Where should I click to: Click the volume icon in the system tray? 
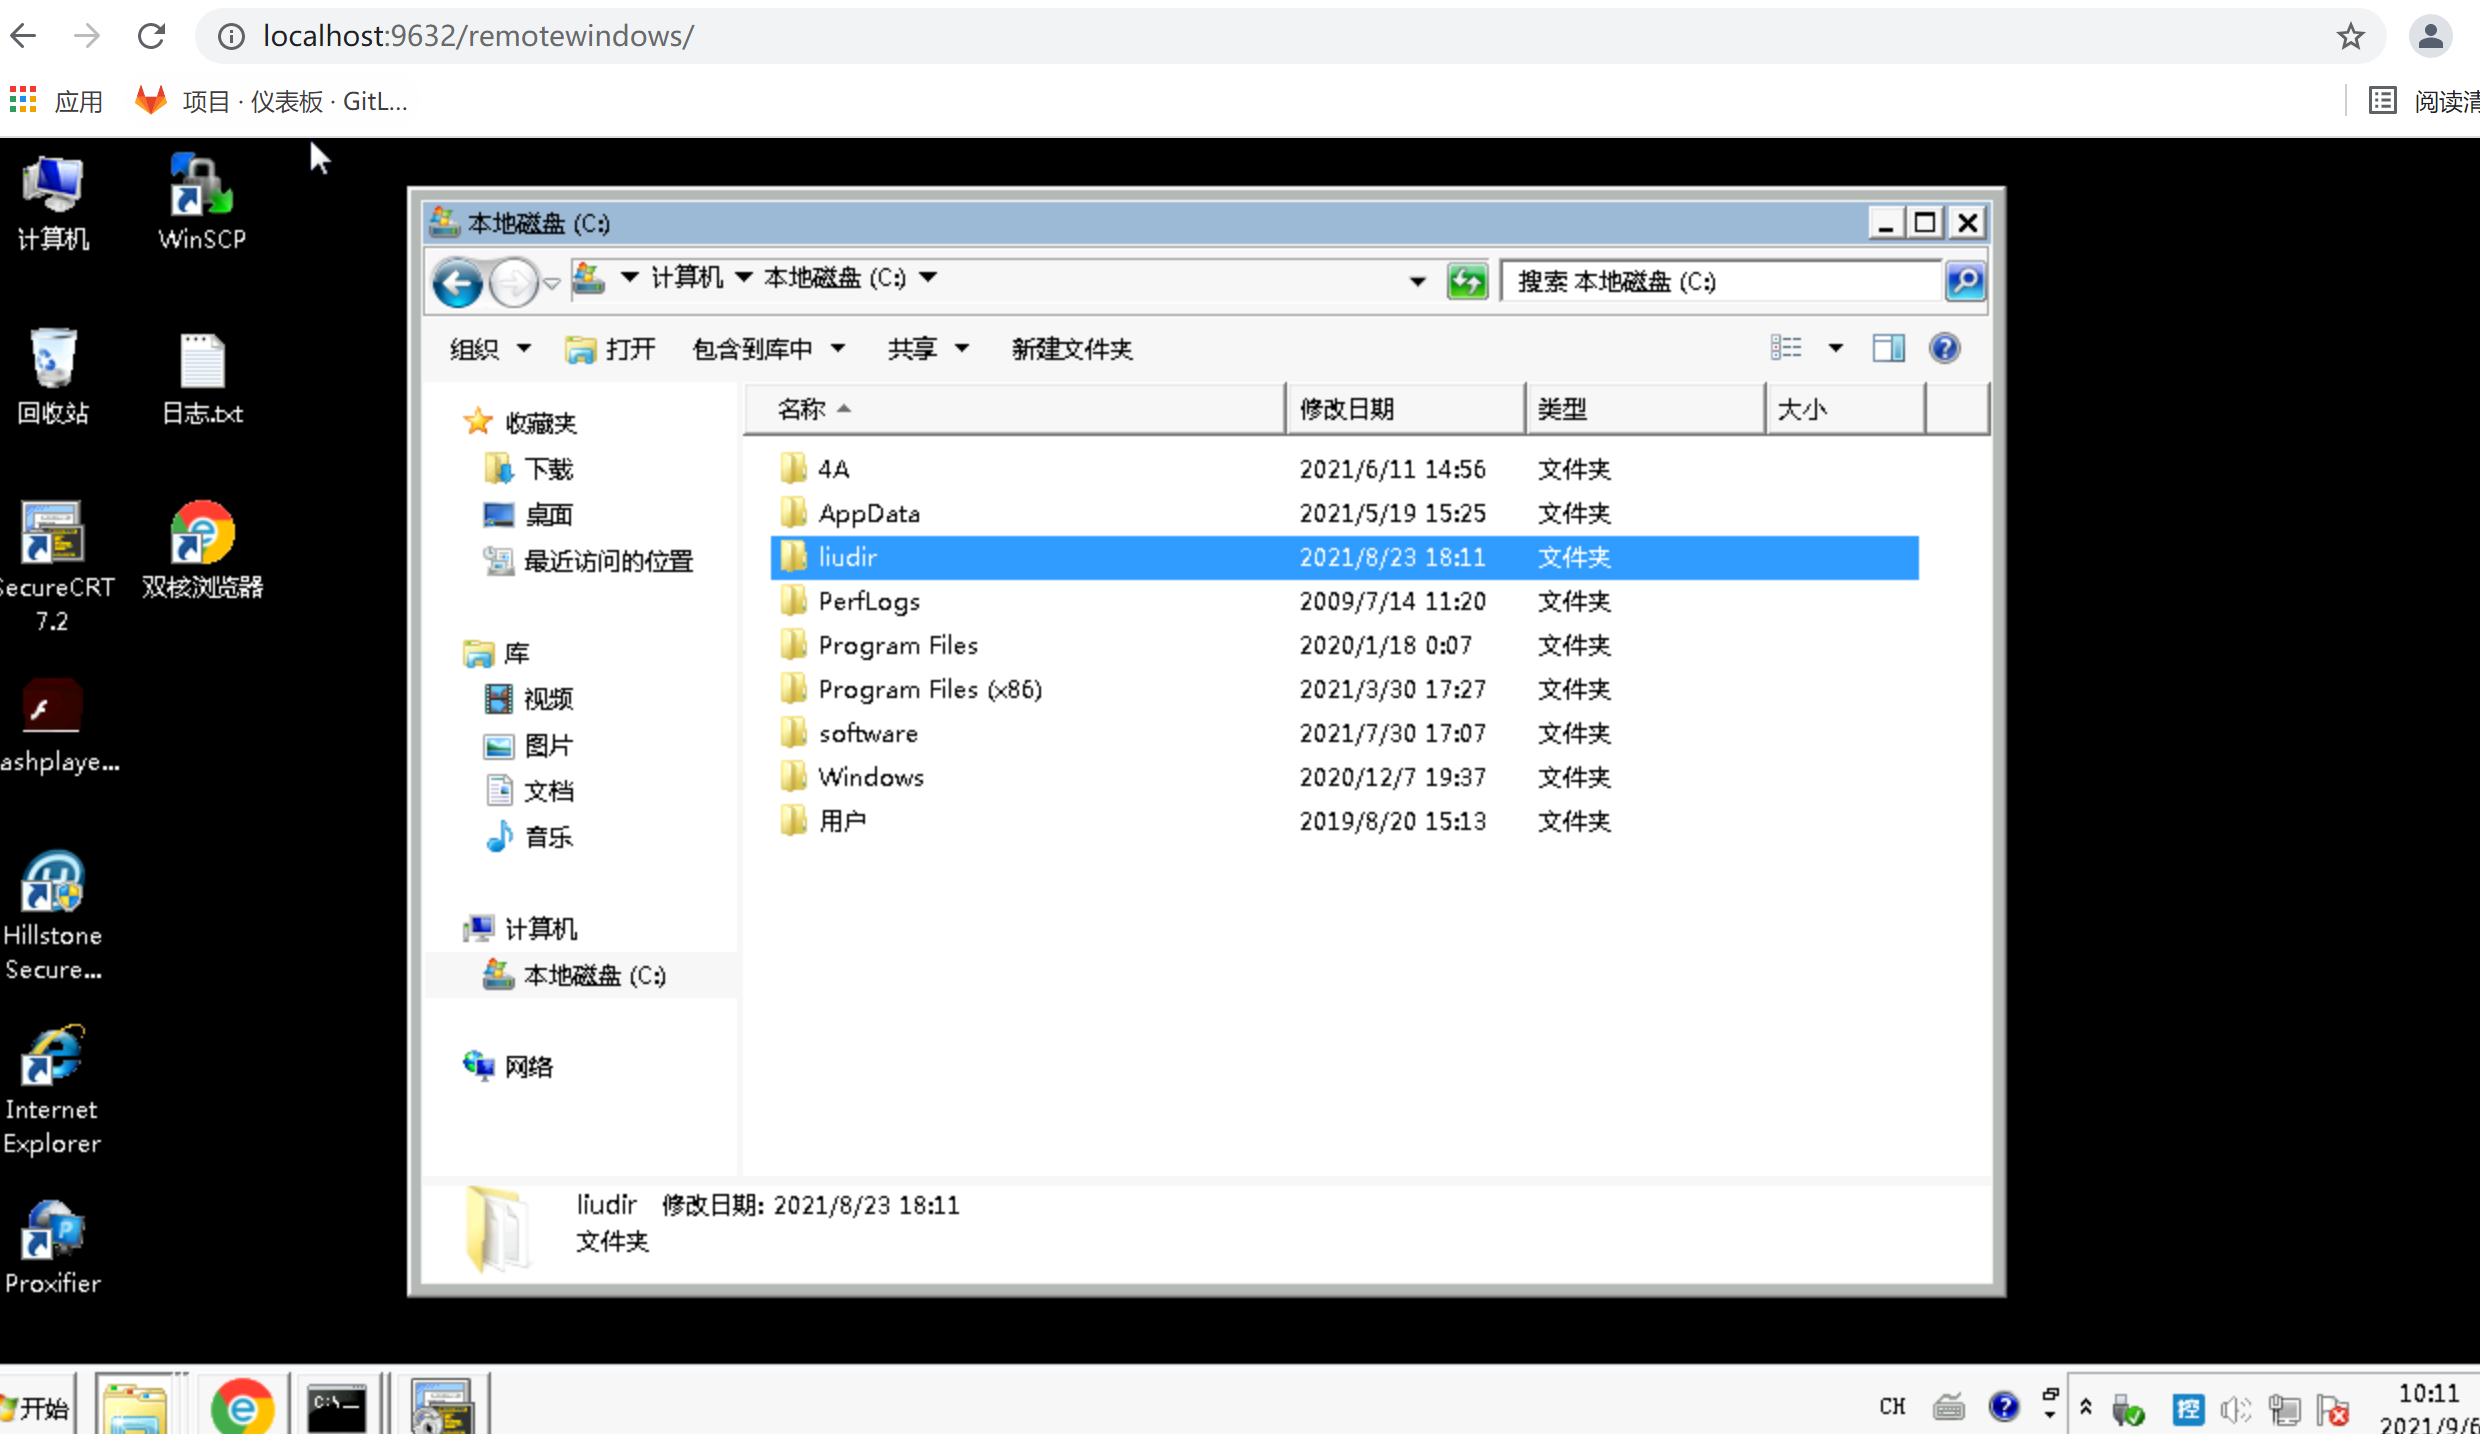[x=2233, y=1409]
